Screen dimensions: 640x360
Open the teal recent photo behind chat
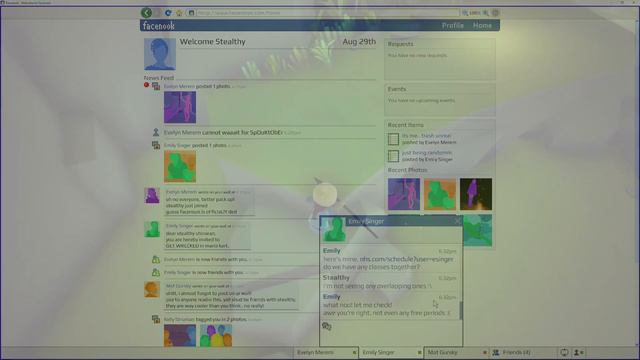(478, 231)
